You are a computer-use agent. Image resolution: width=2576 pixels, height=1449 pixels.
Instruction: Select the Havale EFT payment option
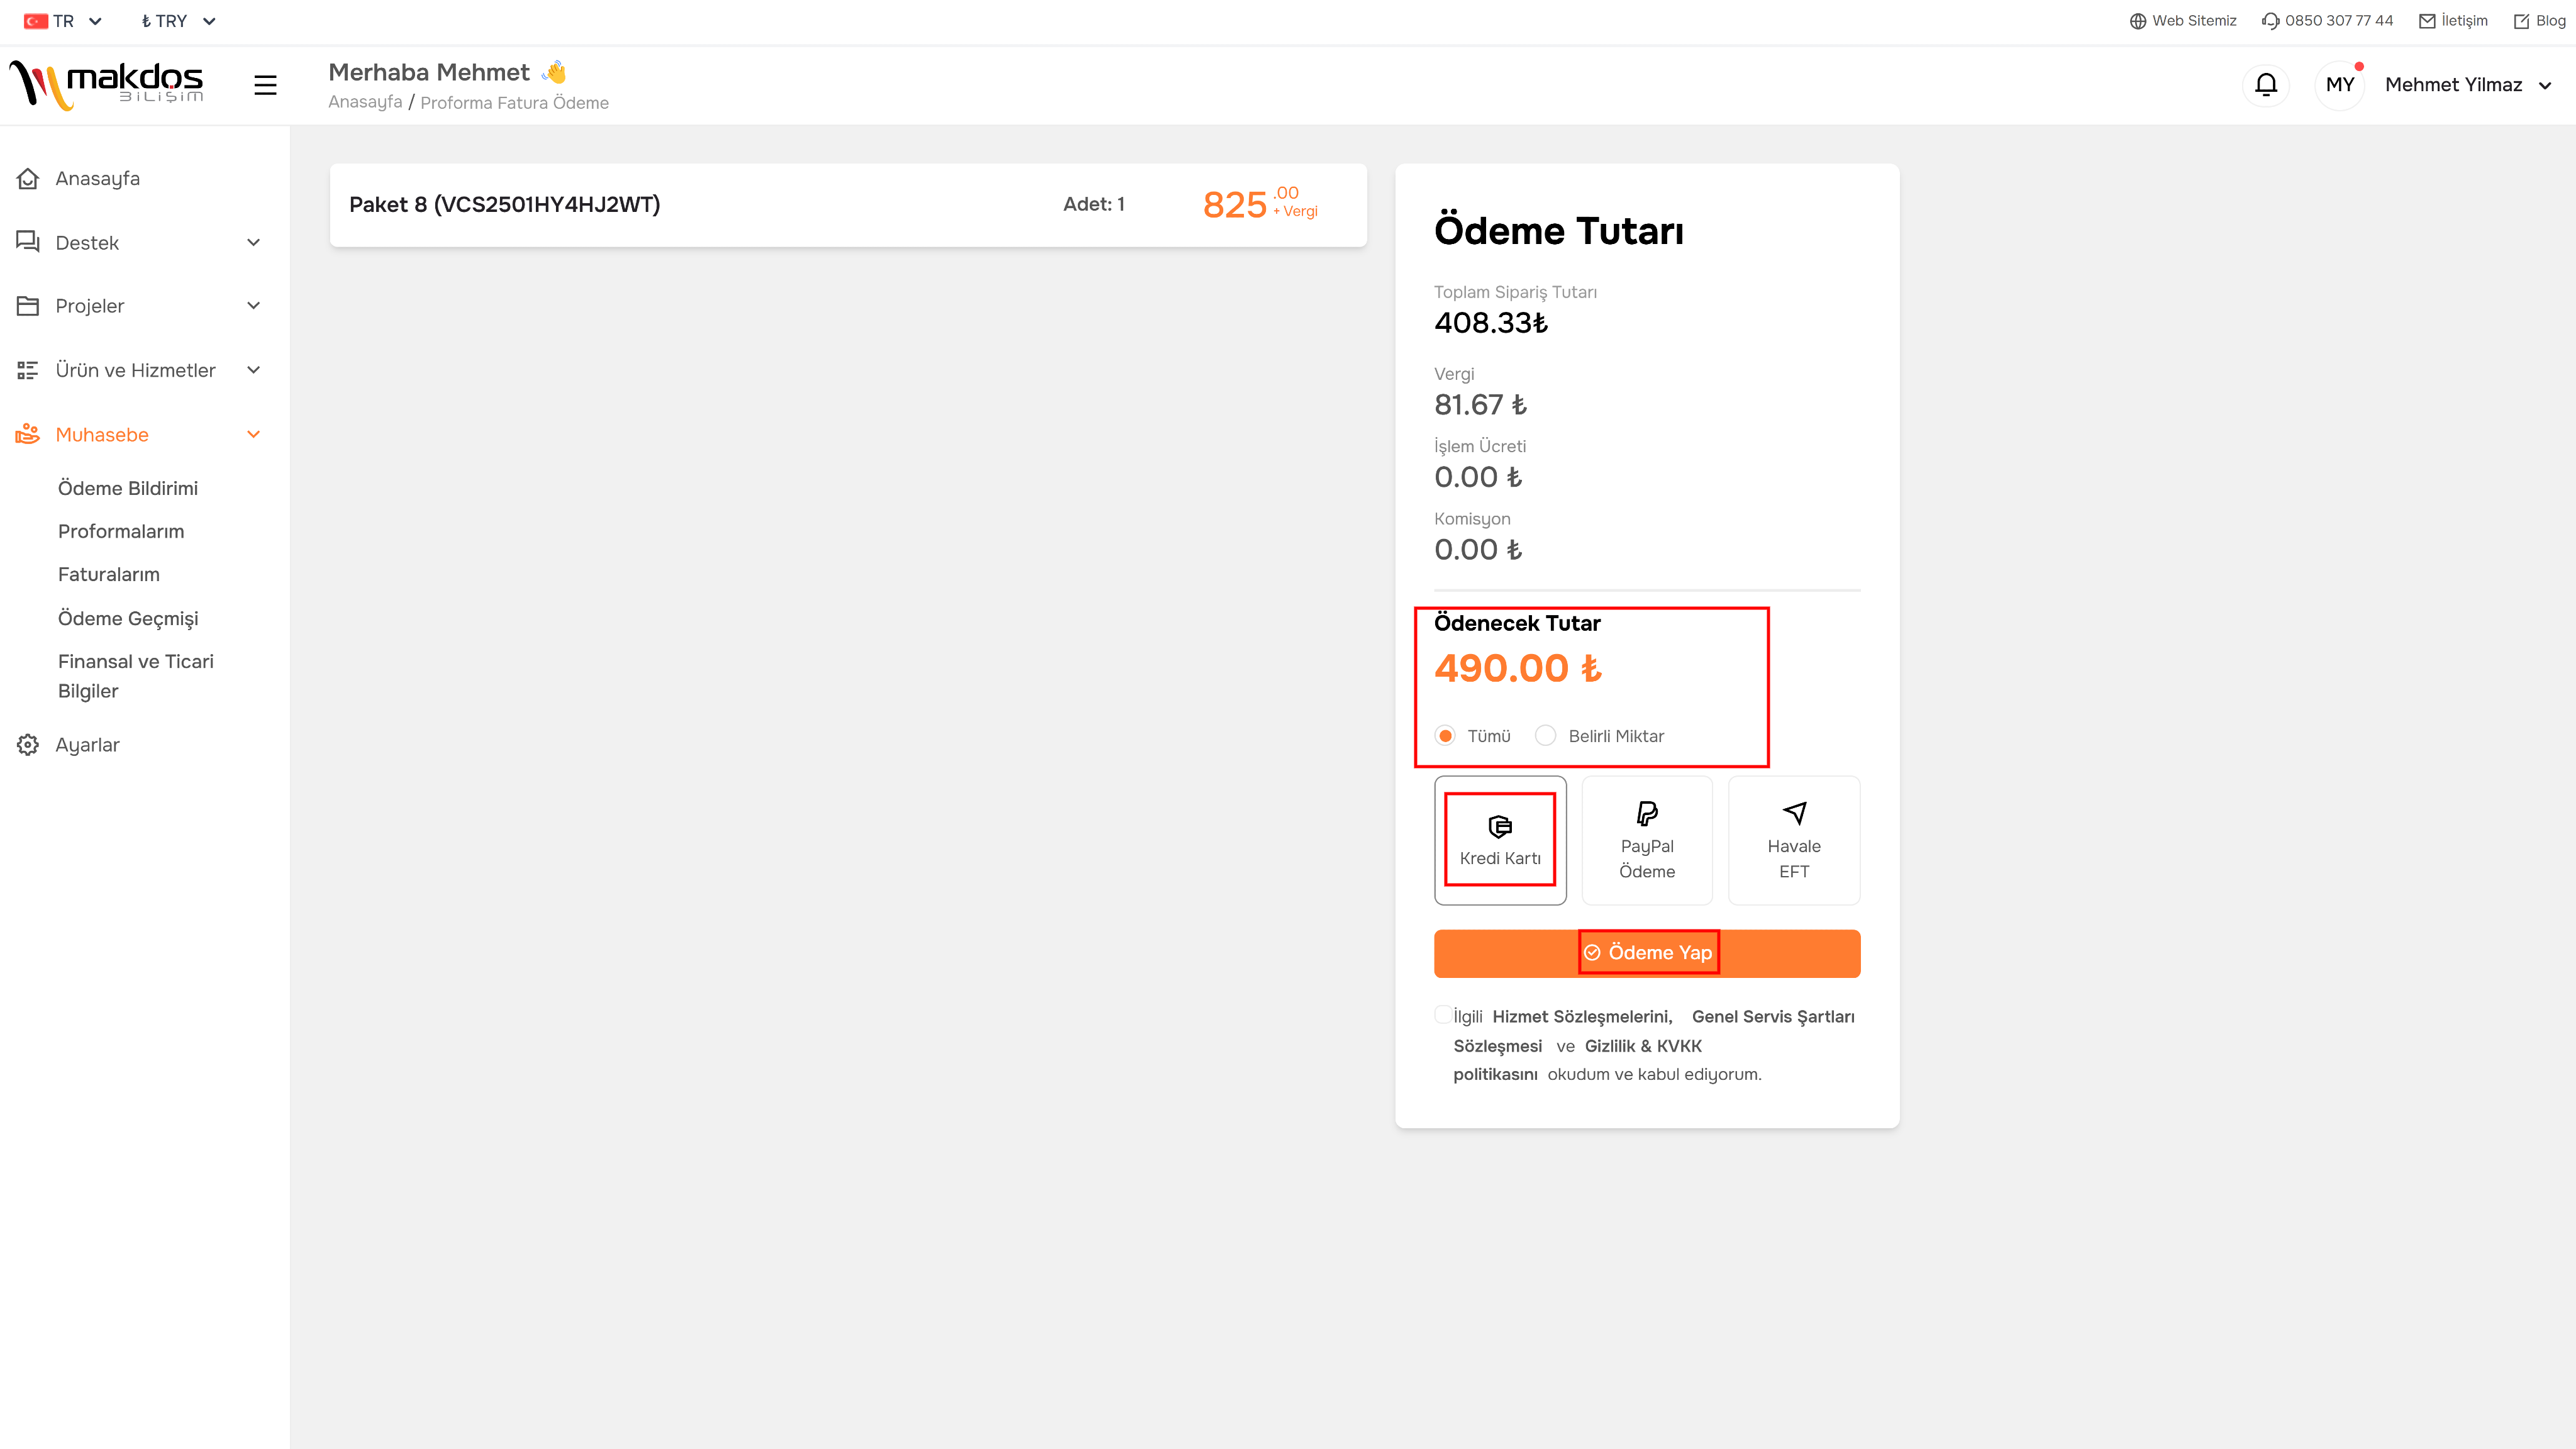tap(1794, 840)
